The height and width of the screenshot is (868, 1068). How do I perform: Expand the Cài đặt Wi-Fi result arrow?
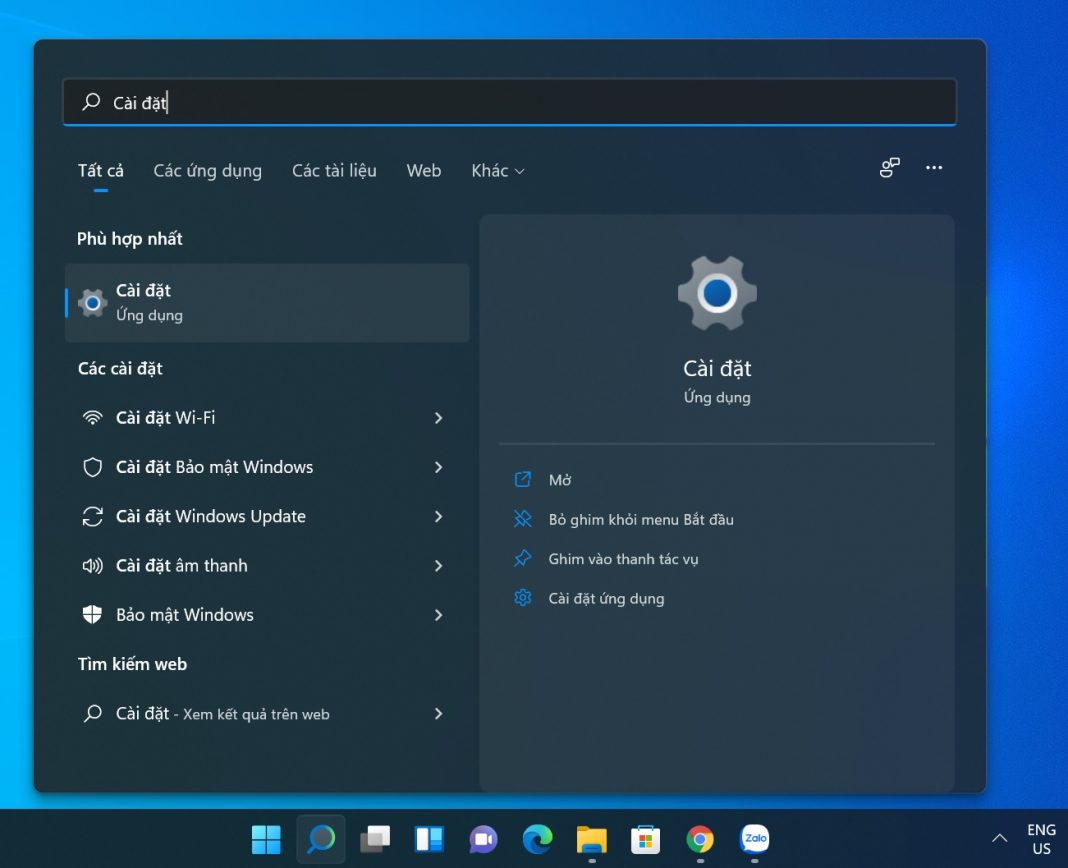[438, 418]
